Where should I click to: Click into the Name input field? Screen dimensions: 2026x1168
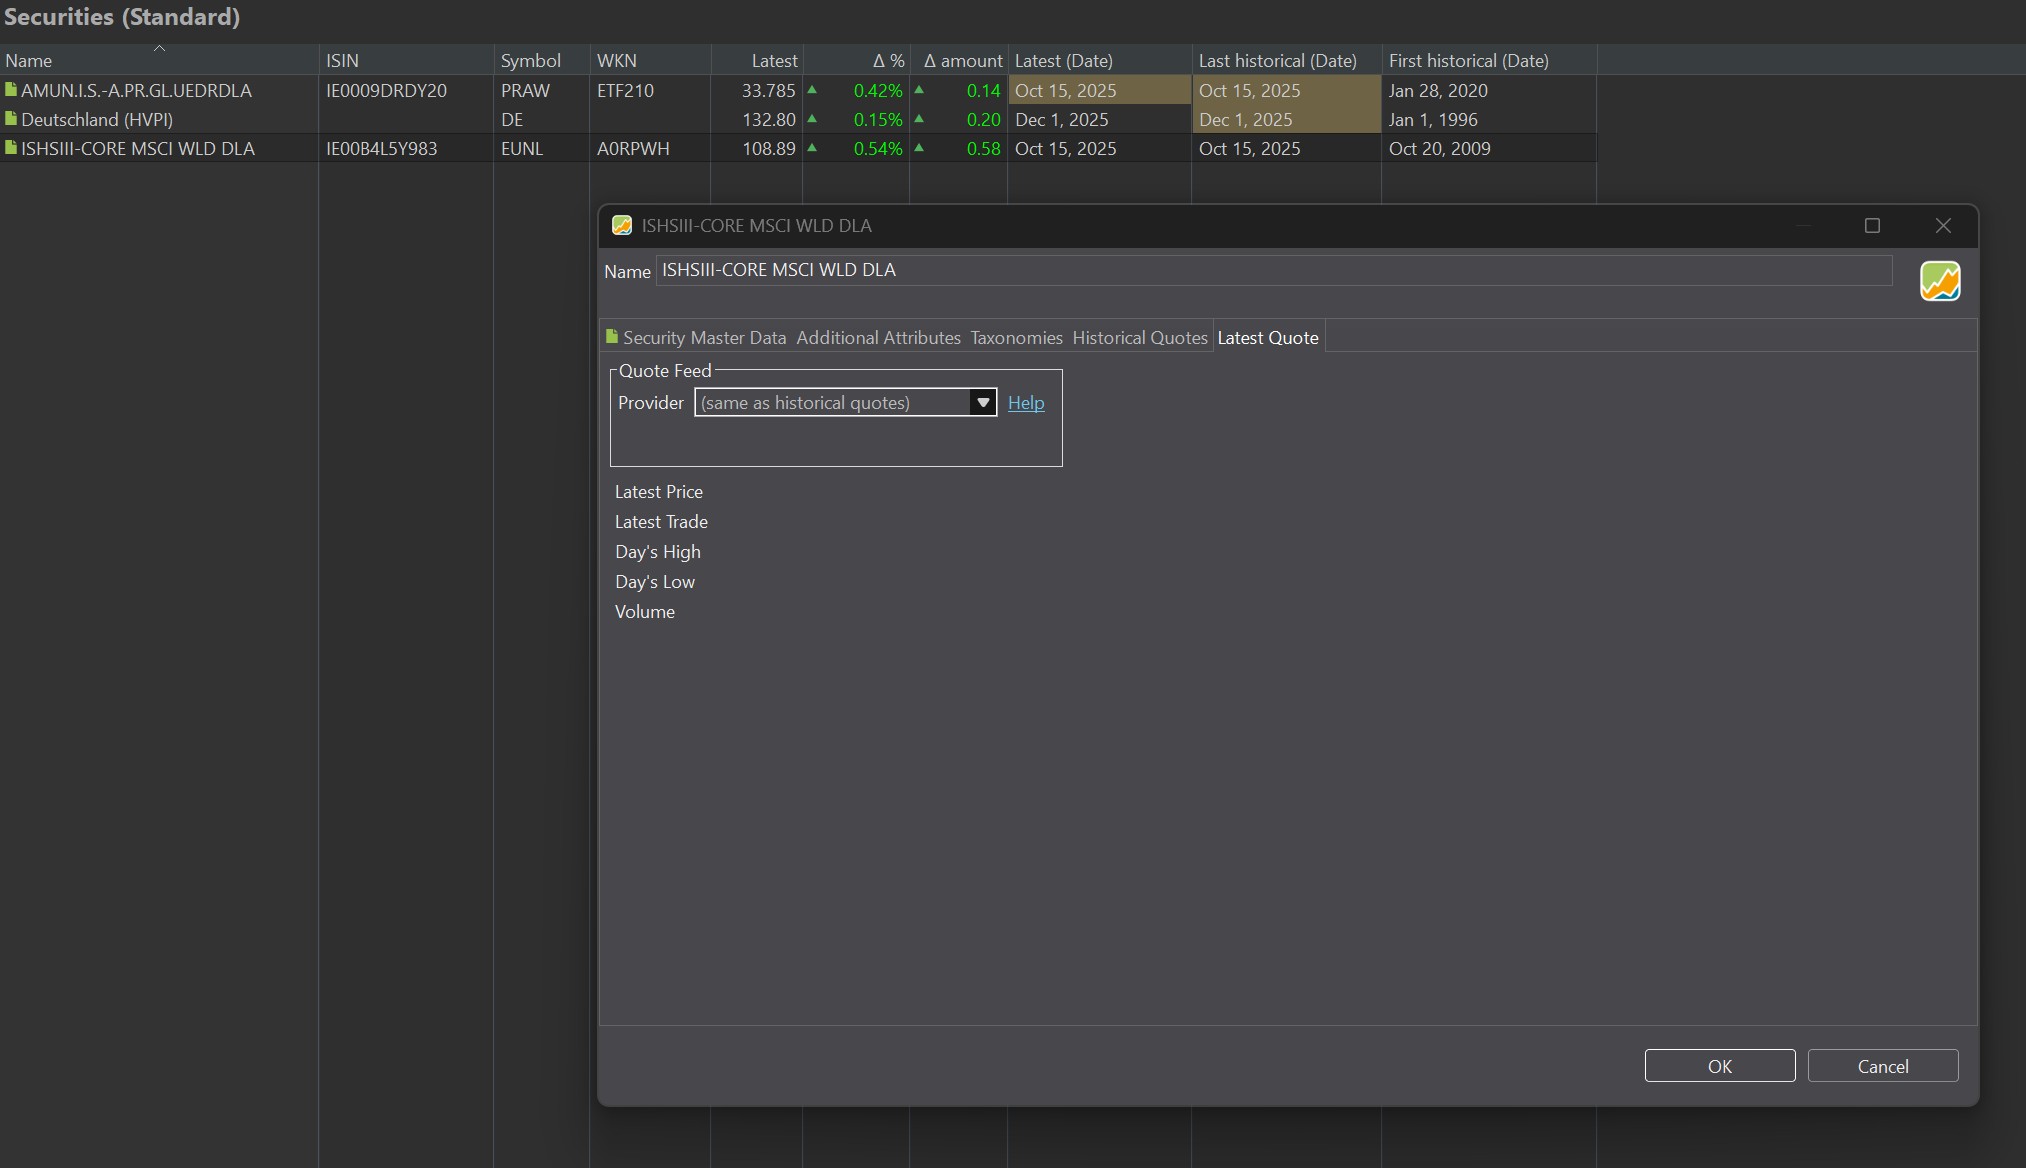pyautogui.click(x=1272, y=270)
